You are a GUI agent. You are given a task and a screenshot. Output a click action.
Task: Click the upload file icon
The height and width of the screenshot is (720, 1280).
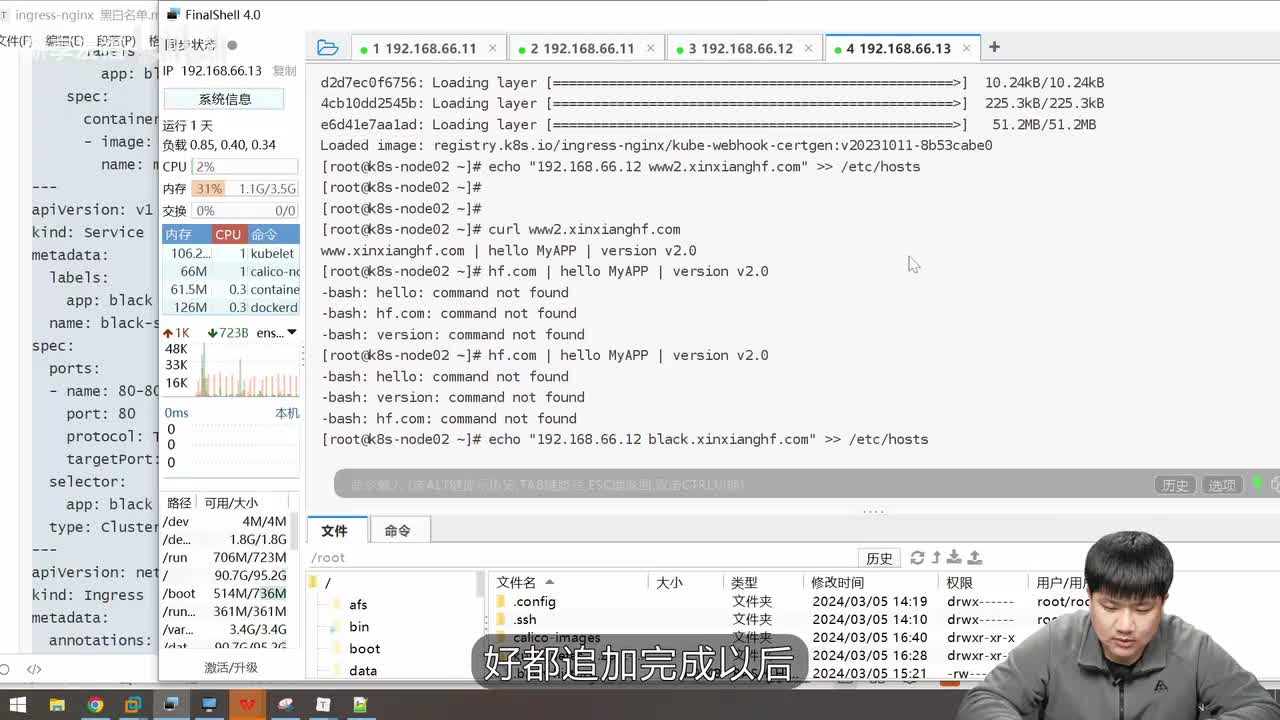pos(974,558)
